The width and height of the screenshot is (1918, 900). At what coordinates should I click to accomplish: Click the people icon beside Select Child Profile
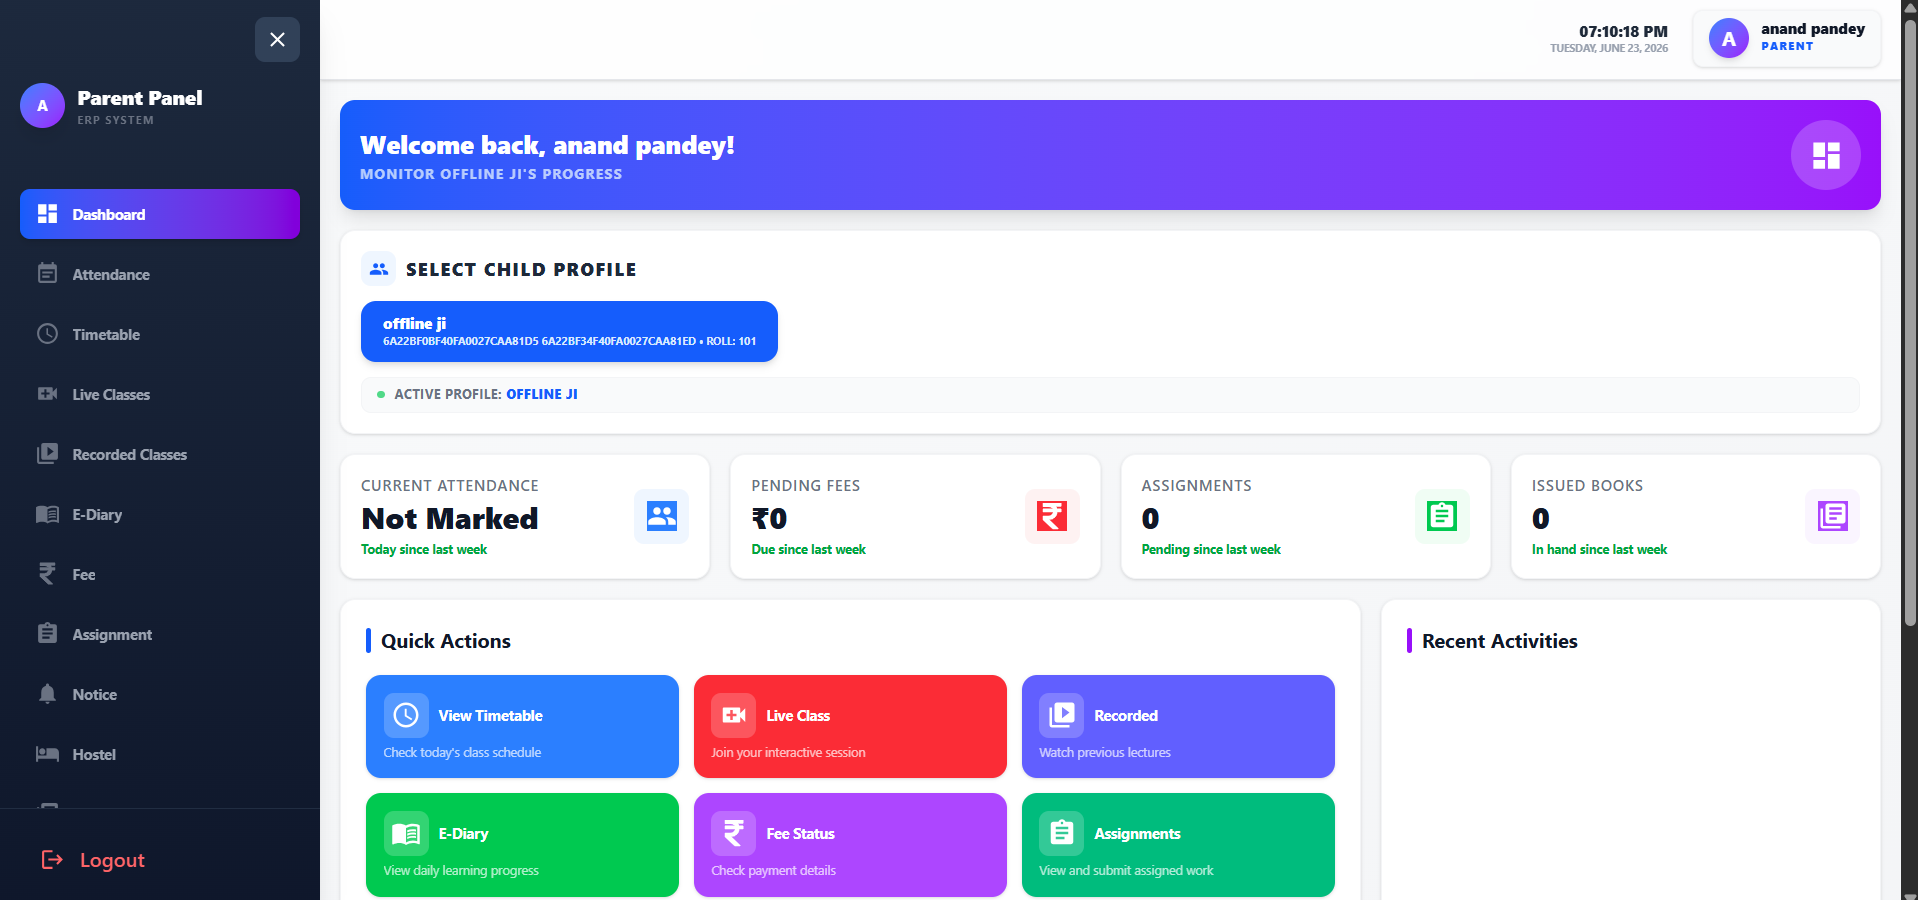379,269
